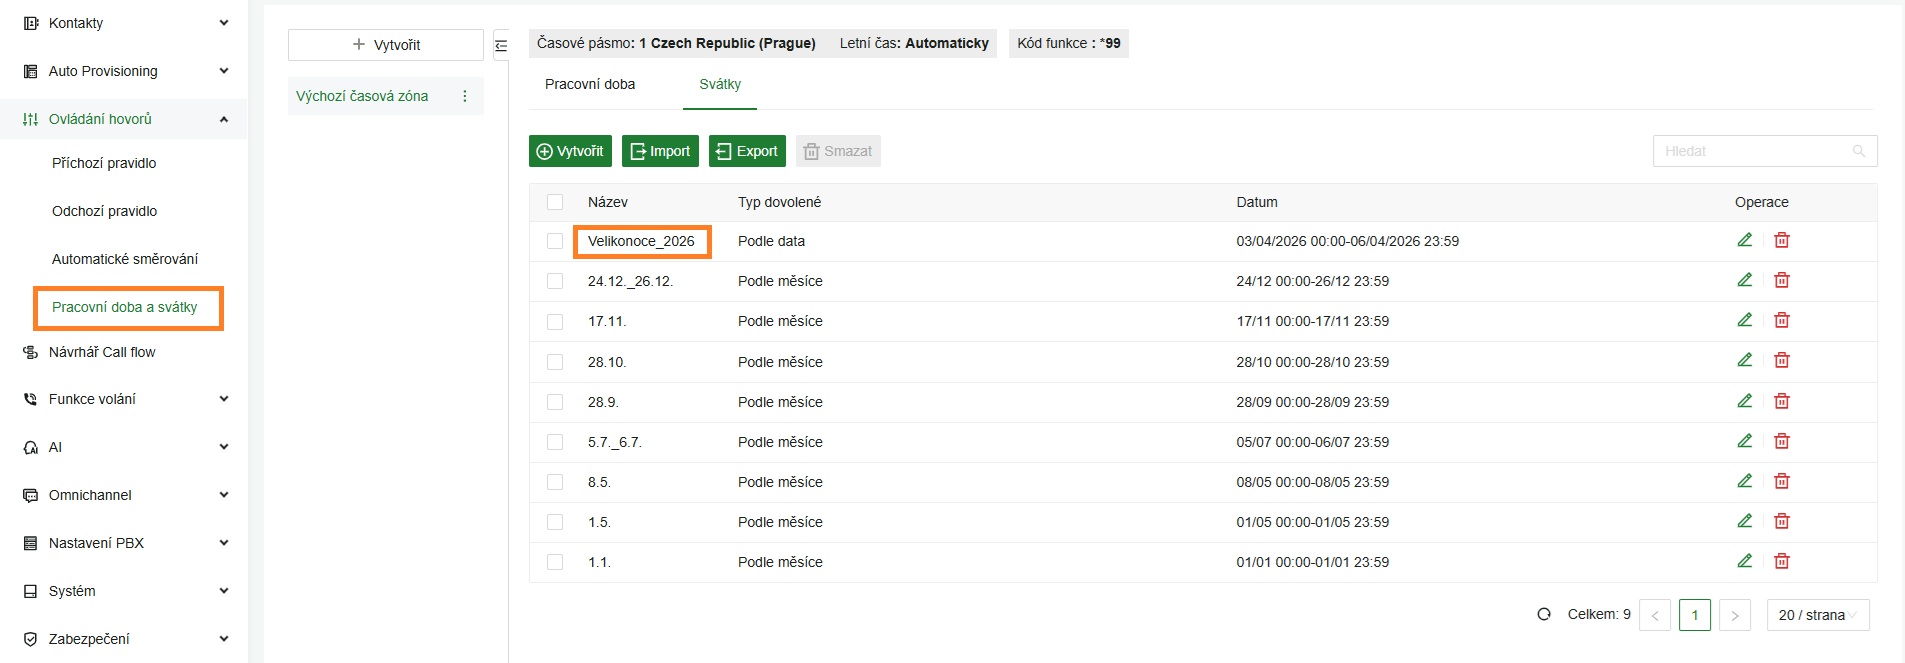
Task: Check the Velikonoce_2026 row checkbox
Action: coord(555,241)
